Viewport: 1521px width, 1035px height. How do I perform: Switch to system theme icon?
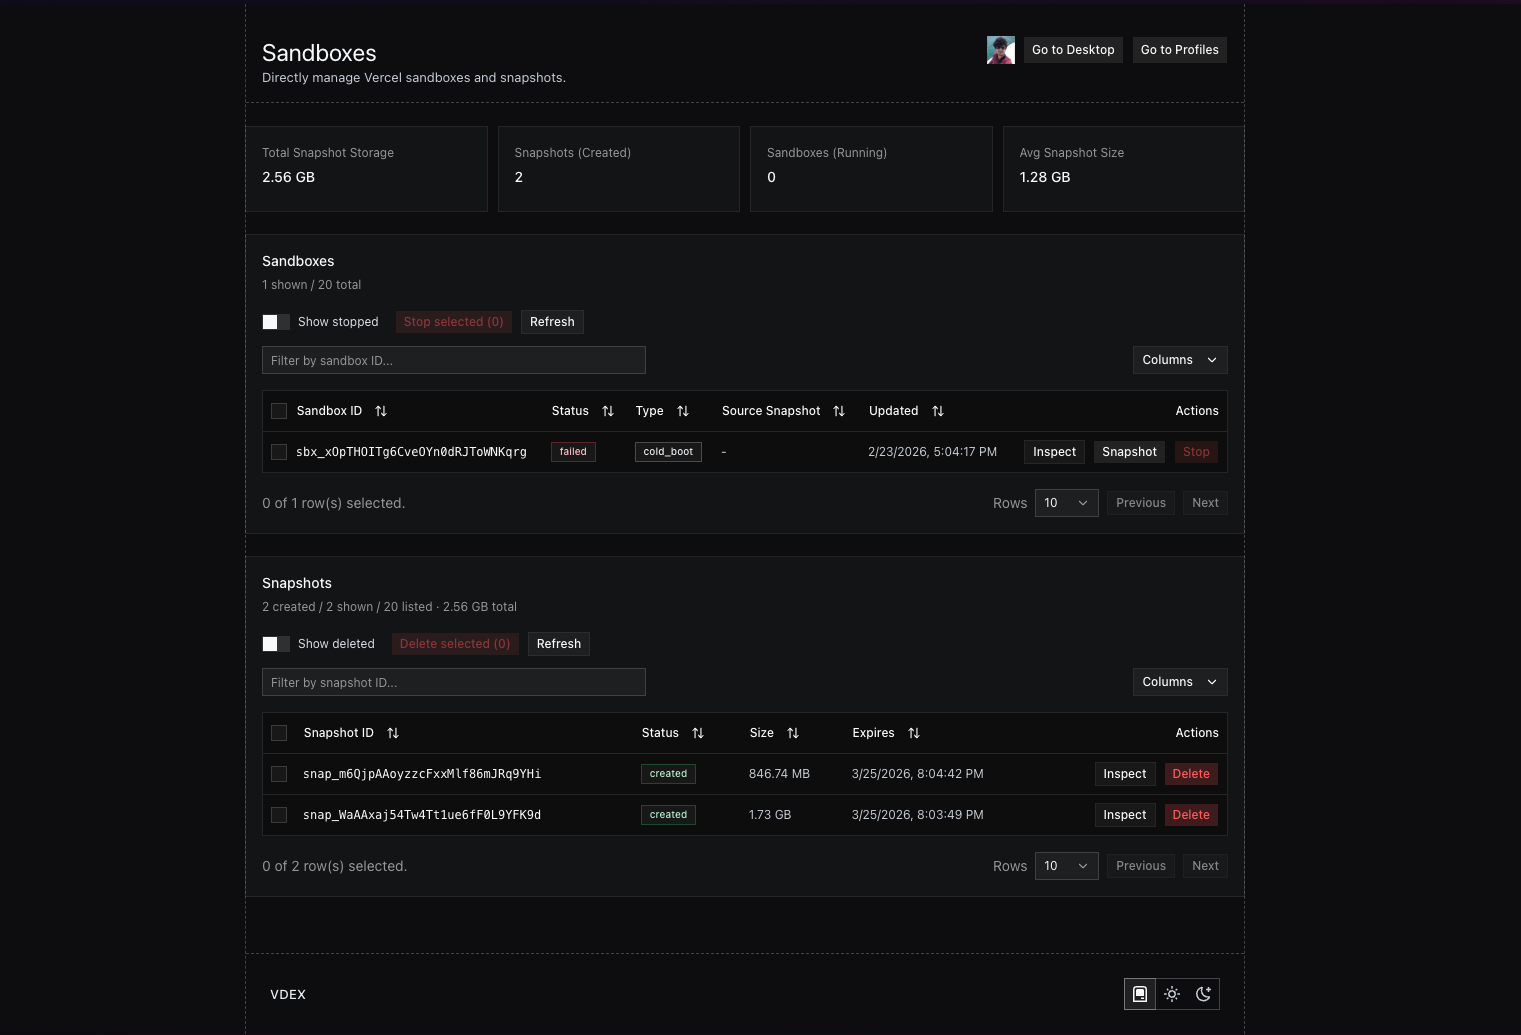pos(1140,994)
